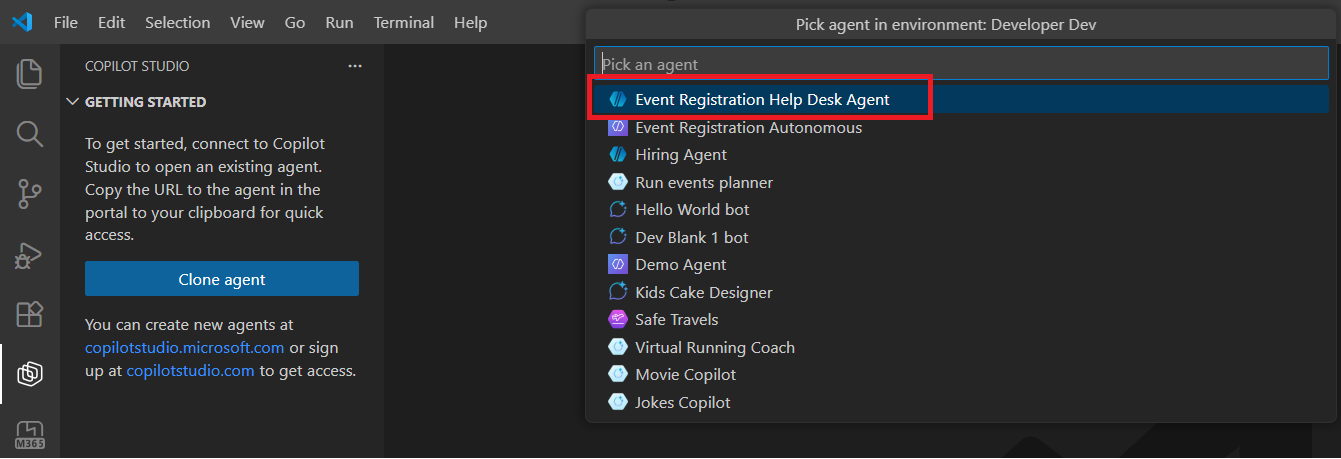The image size is (1341, 459).
Task: Open the copilotstudio.microsoft.com link
Action: (x=185, y=348)
